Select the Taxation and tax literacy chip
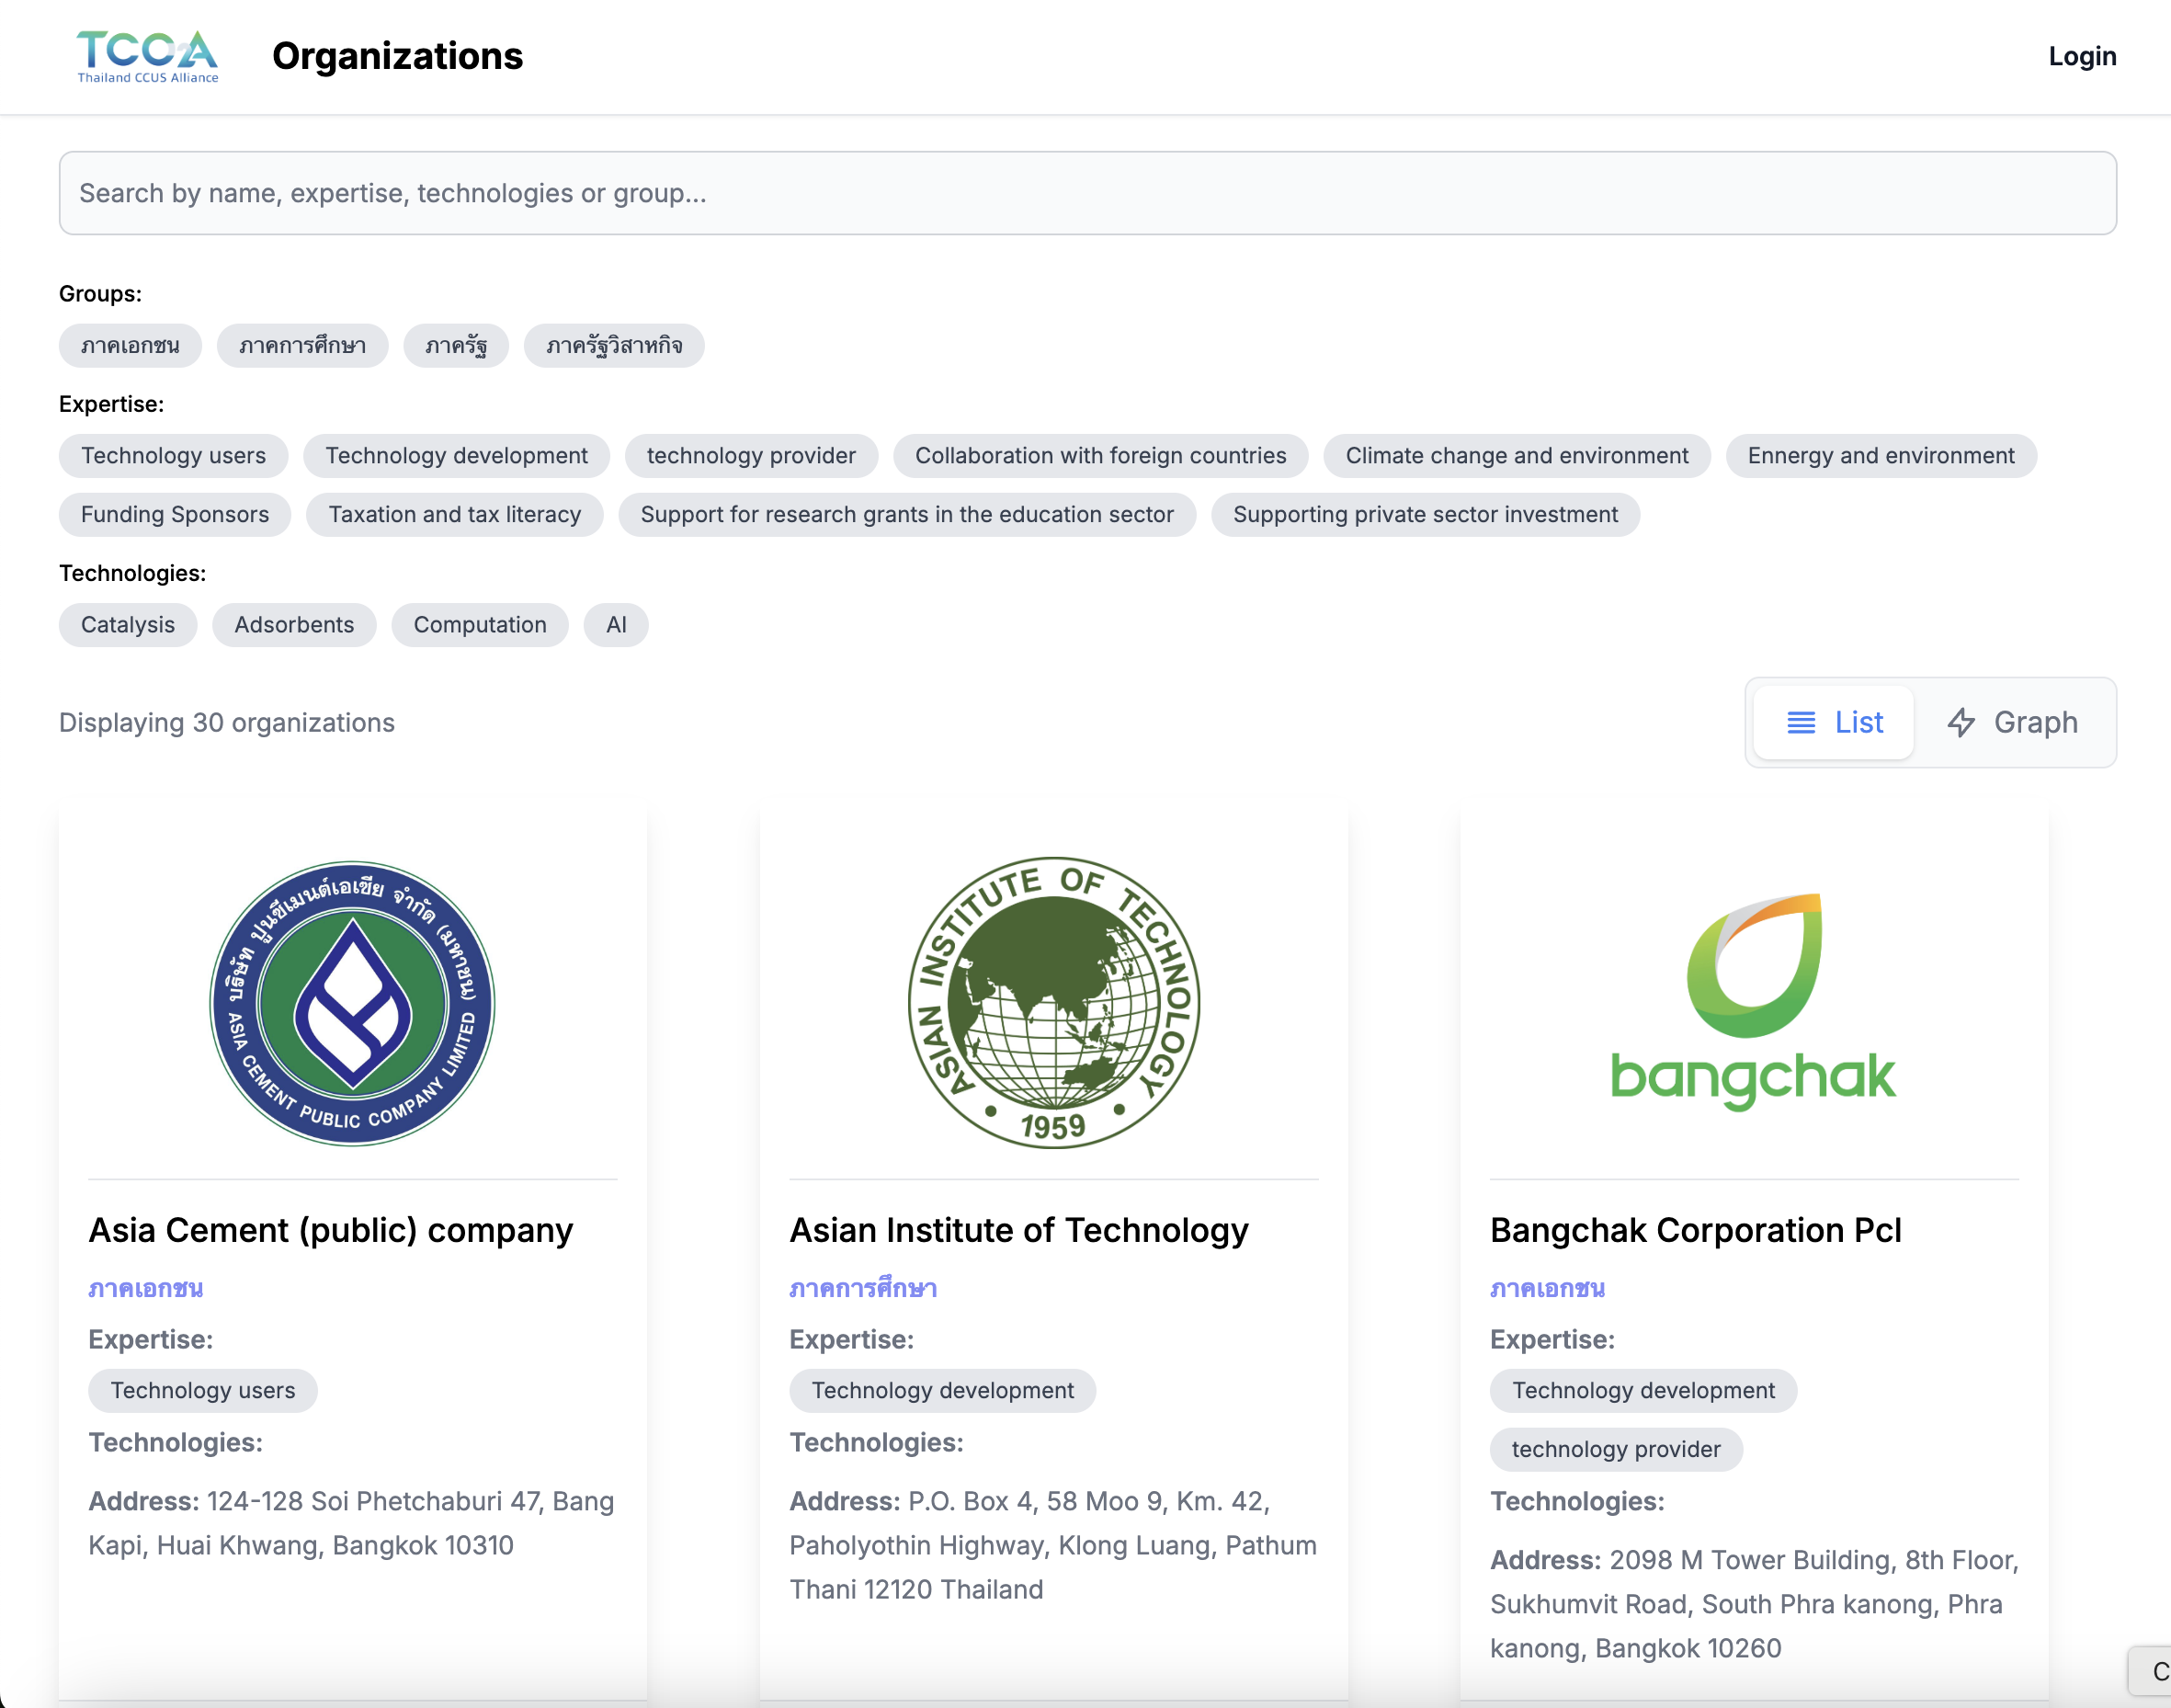 pyautogui.click(x=454, y=515)
